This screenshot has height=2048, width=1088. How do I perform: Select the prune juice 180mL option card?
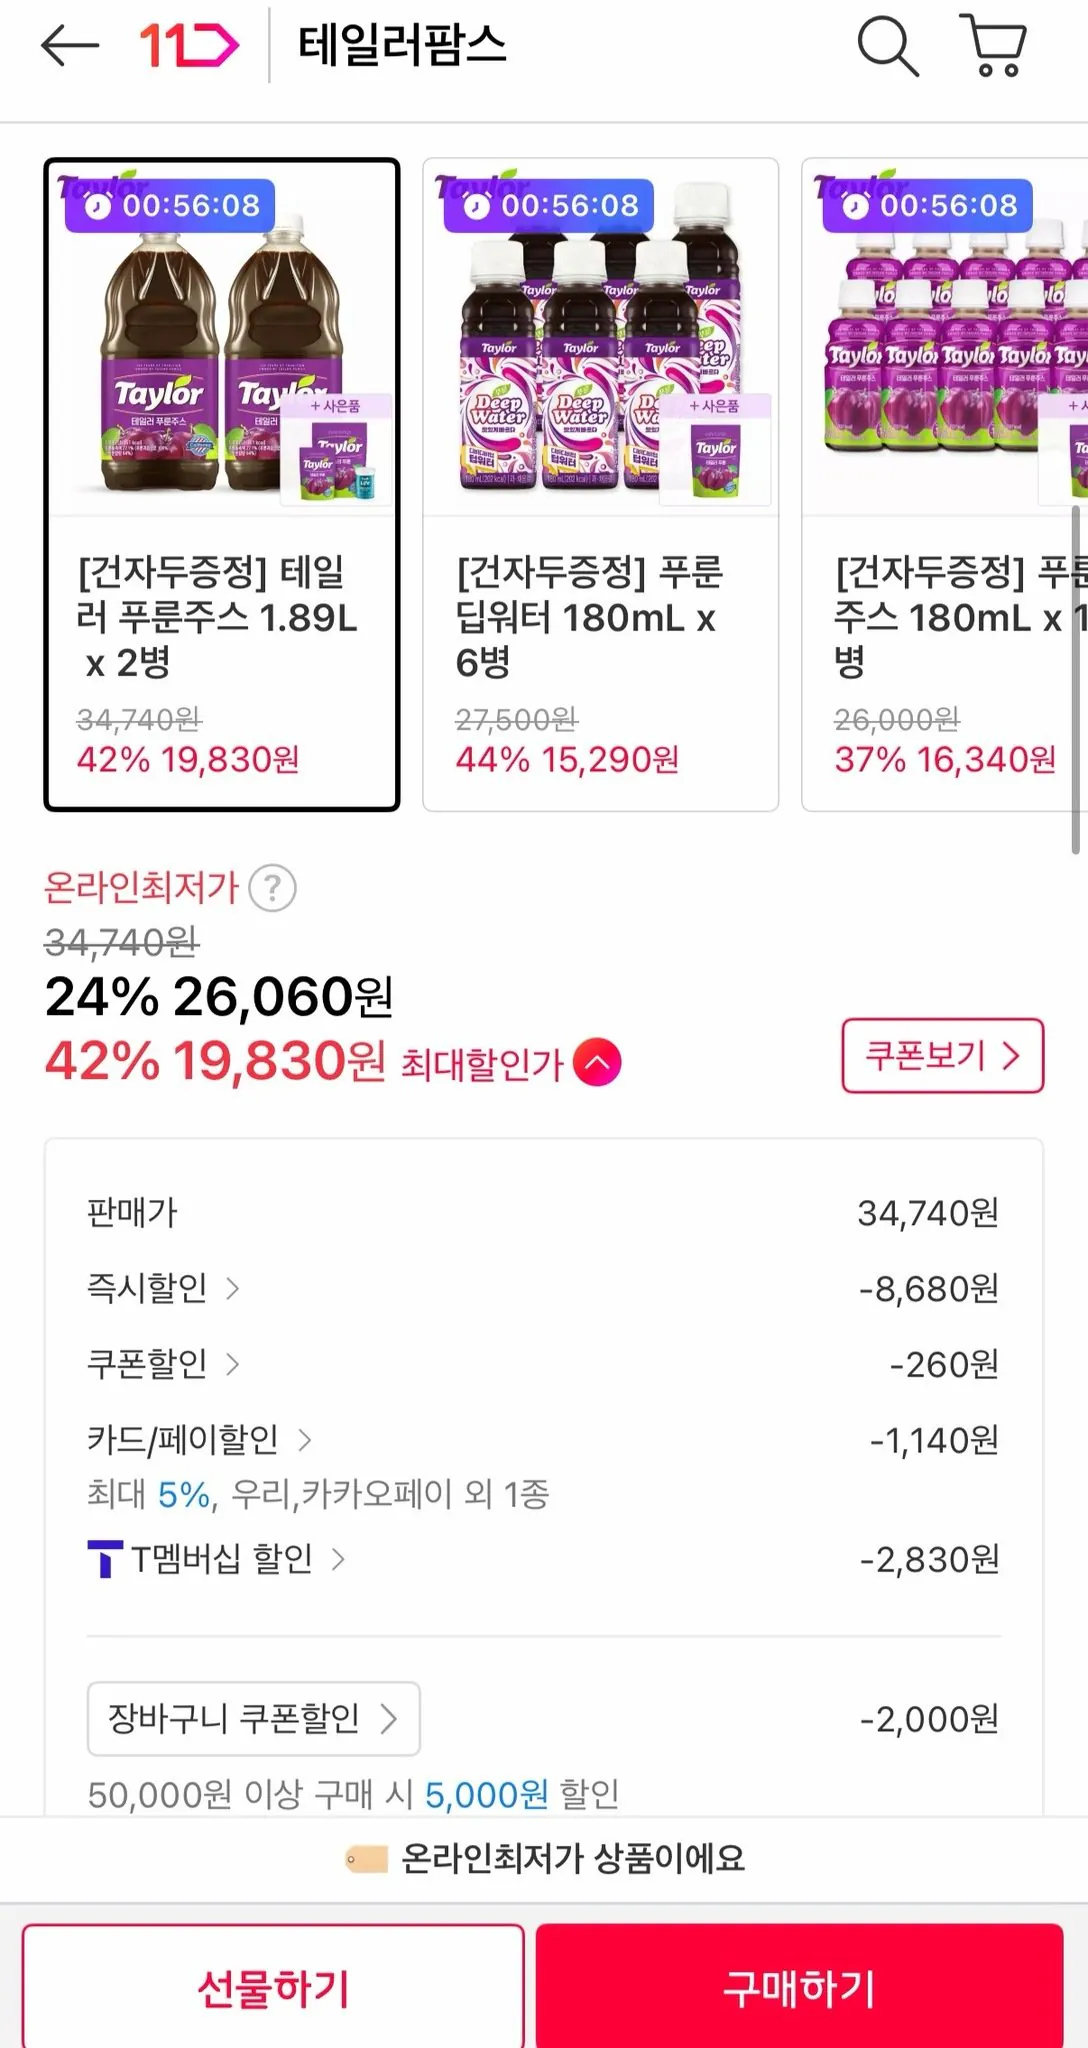point(944,484)
